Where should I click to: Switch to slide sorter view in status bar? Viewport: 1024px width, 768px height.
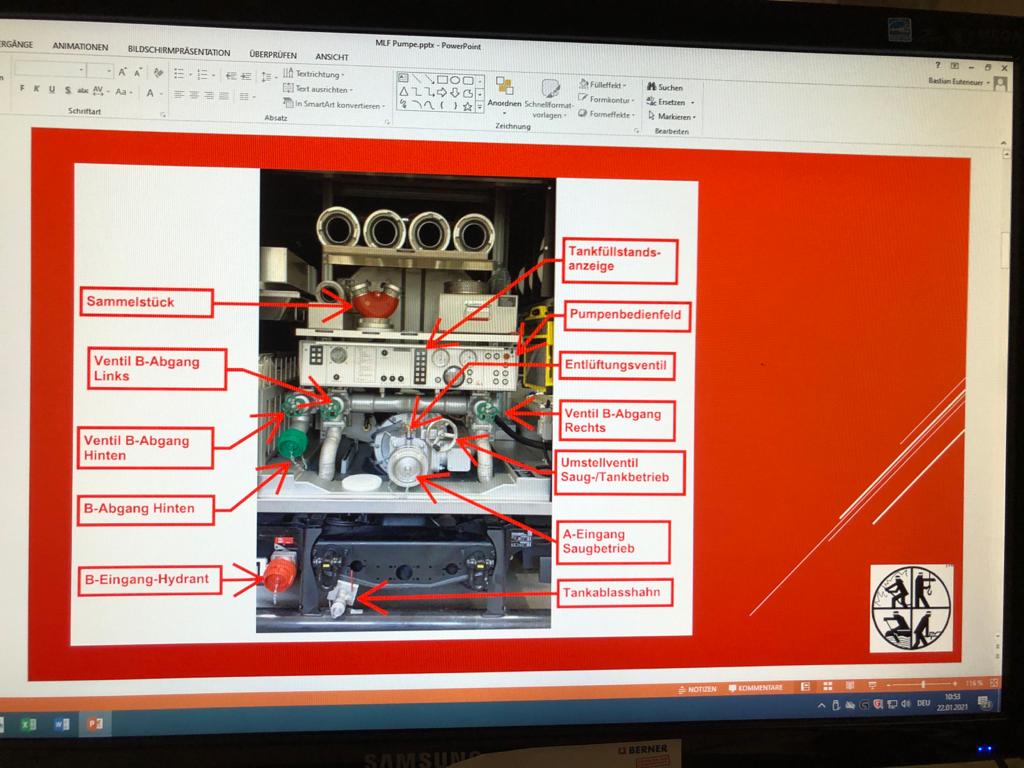coord(827,686)
